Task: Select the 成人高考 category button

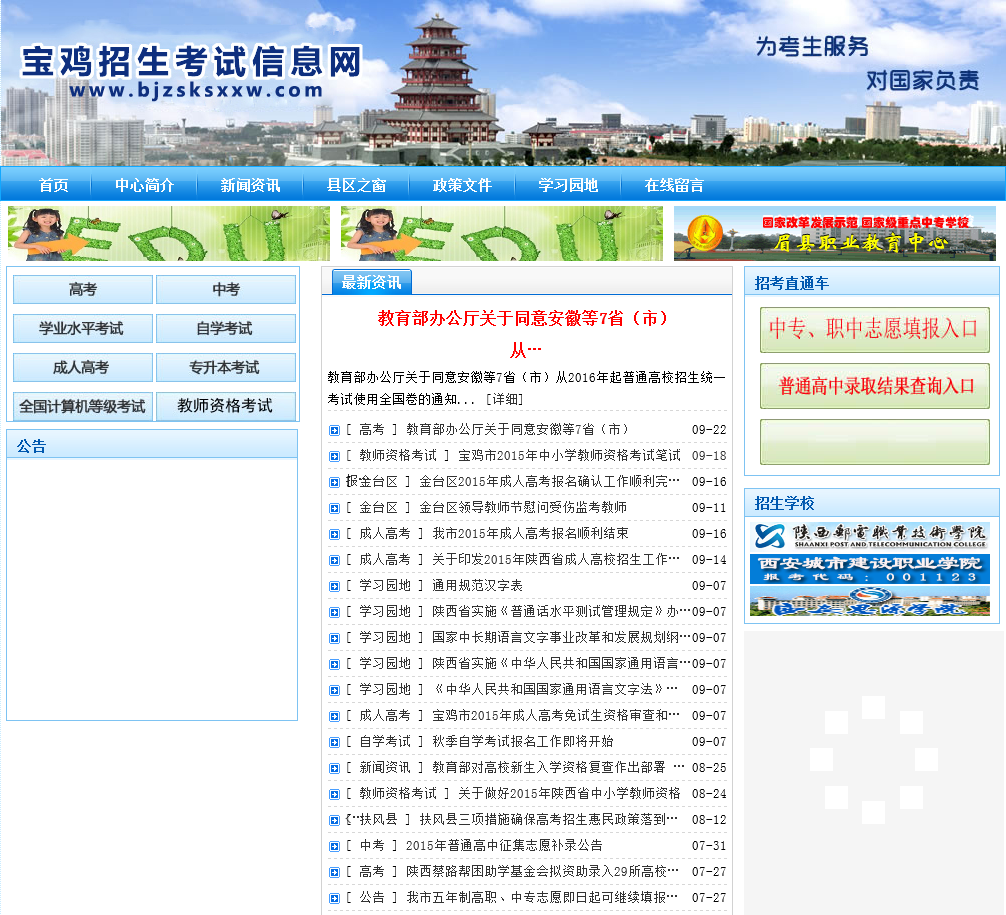Action: click(x=83, y=368)
